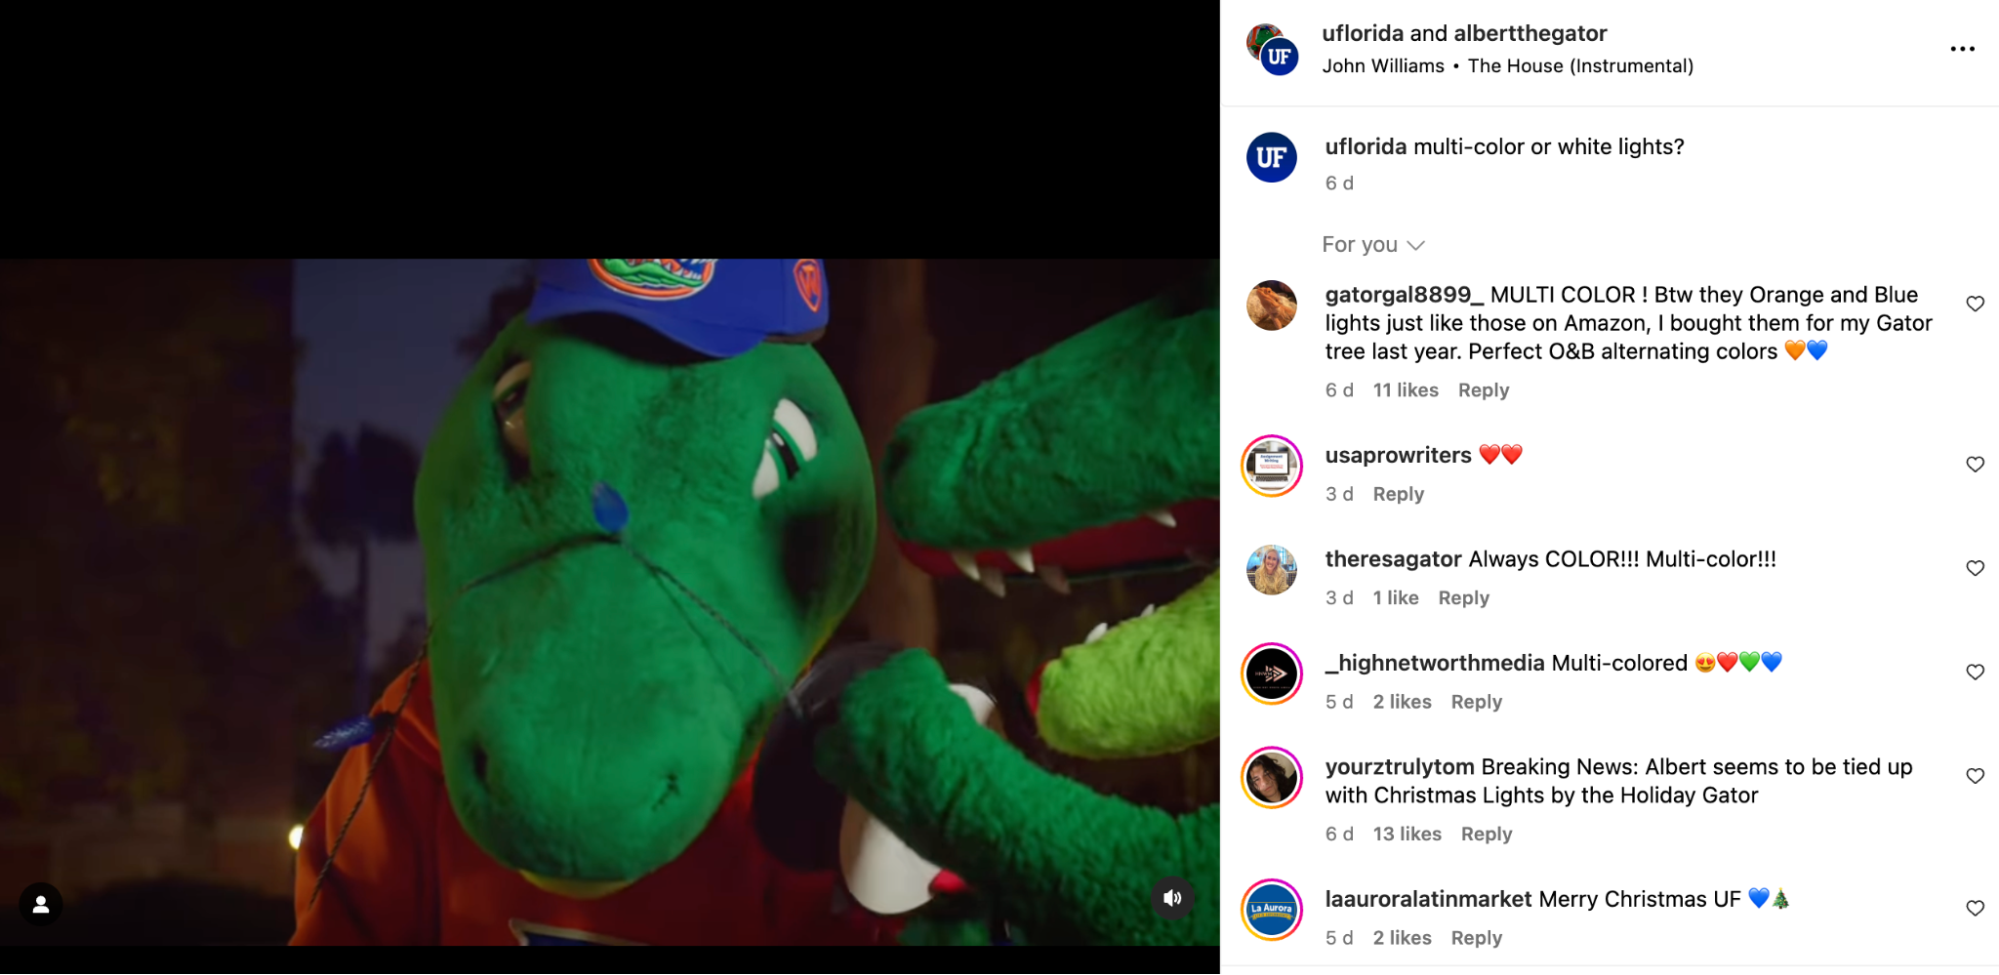Like theresagator comment heart
The height and width of the screenshot is (975, 1999).
[x=1975, y=568]
